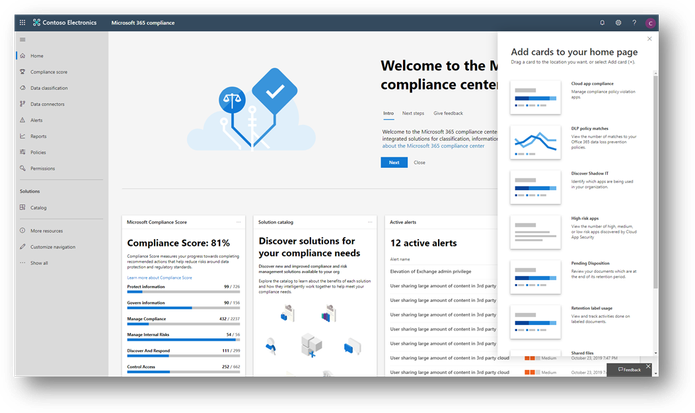This screenshot has width=695, height=413.
Task: Close the Add cards panel
Action: pyautogui.click(x=649, y=39)
